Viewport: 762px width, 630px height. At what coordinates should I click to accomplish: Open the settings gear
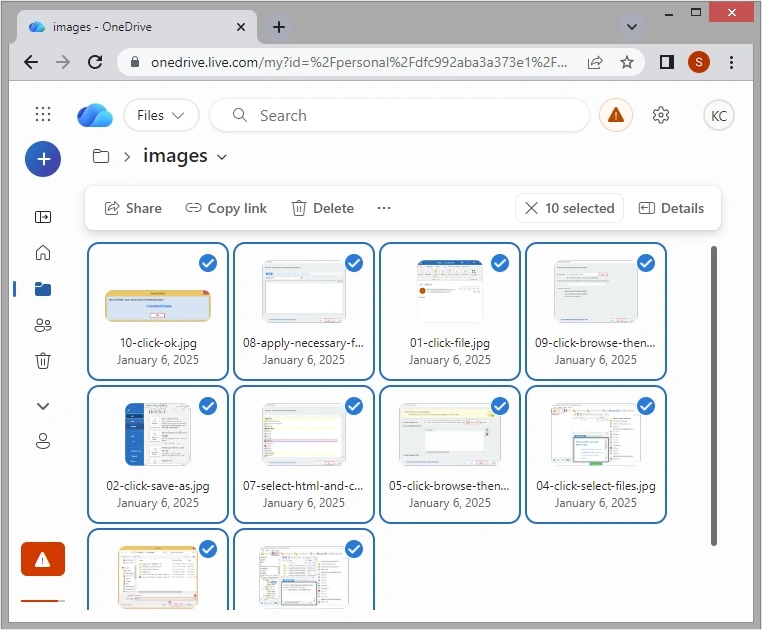pos(660,115)
